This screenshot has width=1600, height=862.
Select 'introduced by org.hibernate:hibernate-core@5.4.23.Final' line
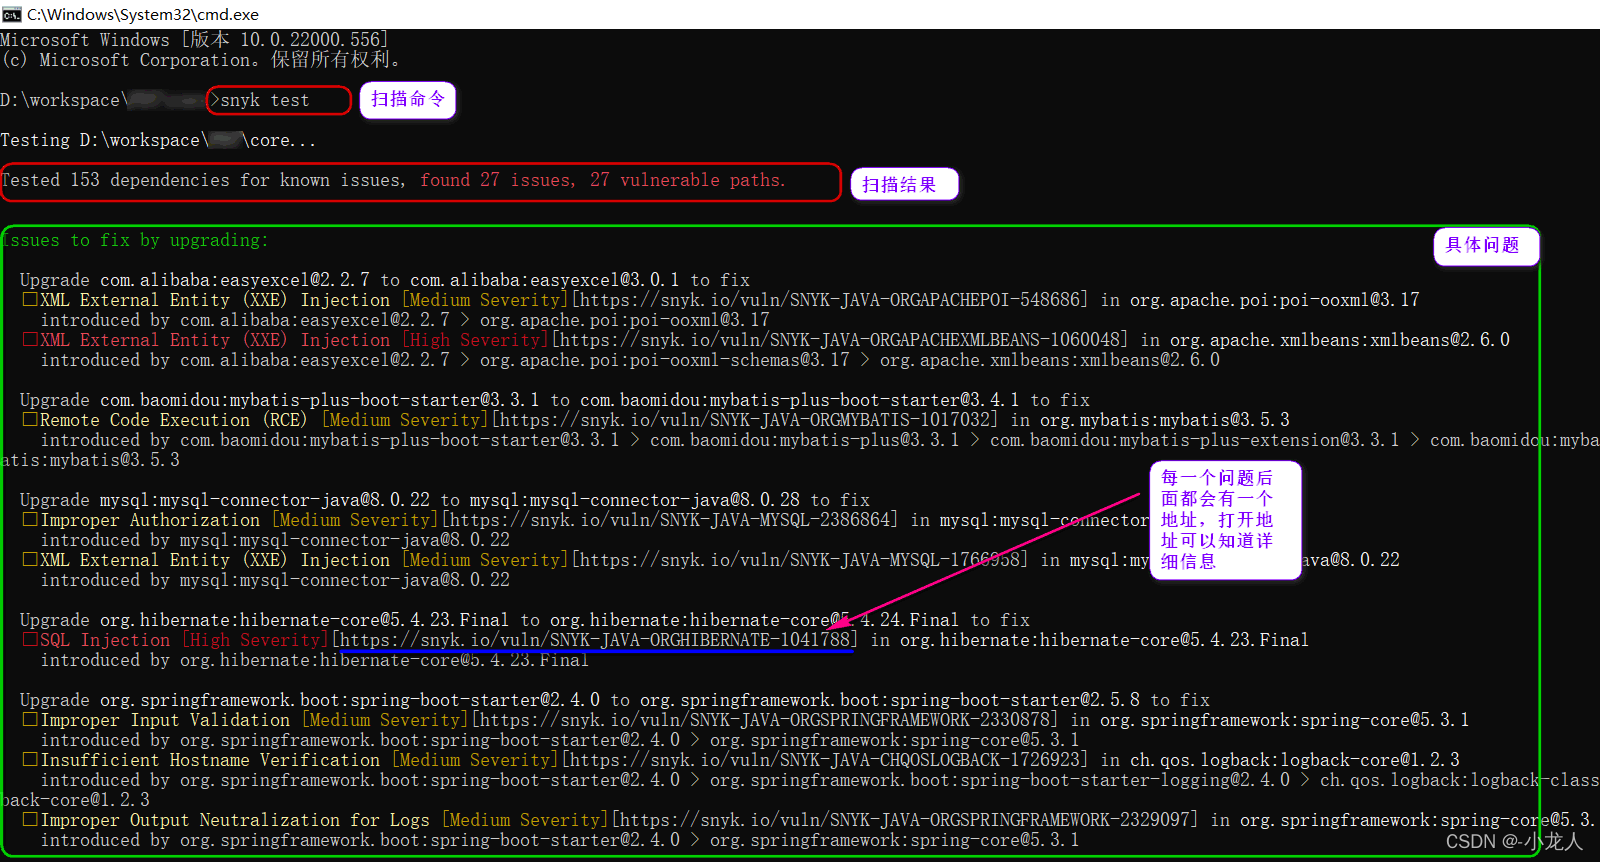coord(315,660)
